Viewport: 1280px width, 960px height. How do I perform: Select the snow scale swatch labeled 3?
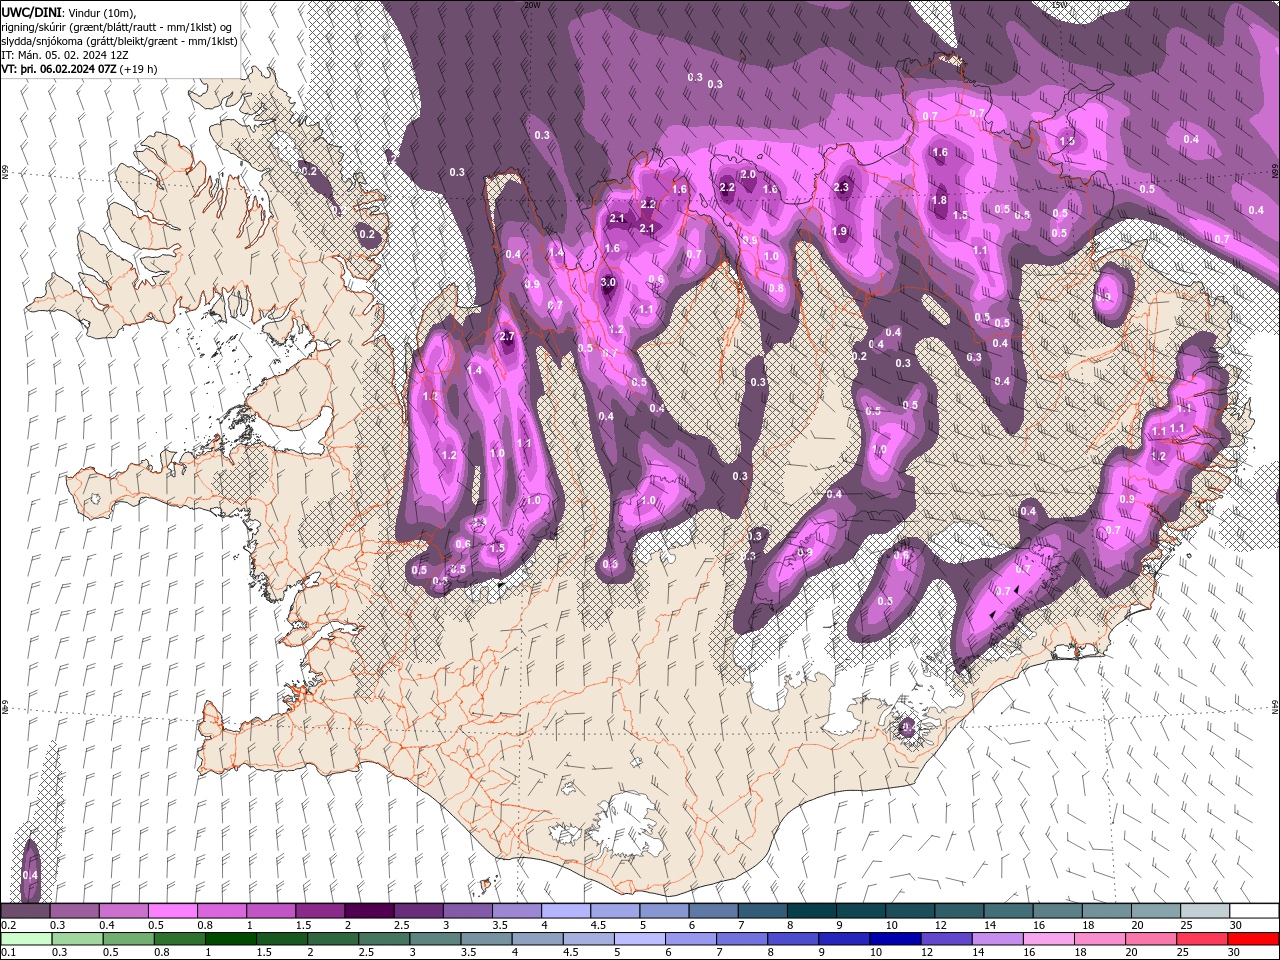[x=467, y=910]
